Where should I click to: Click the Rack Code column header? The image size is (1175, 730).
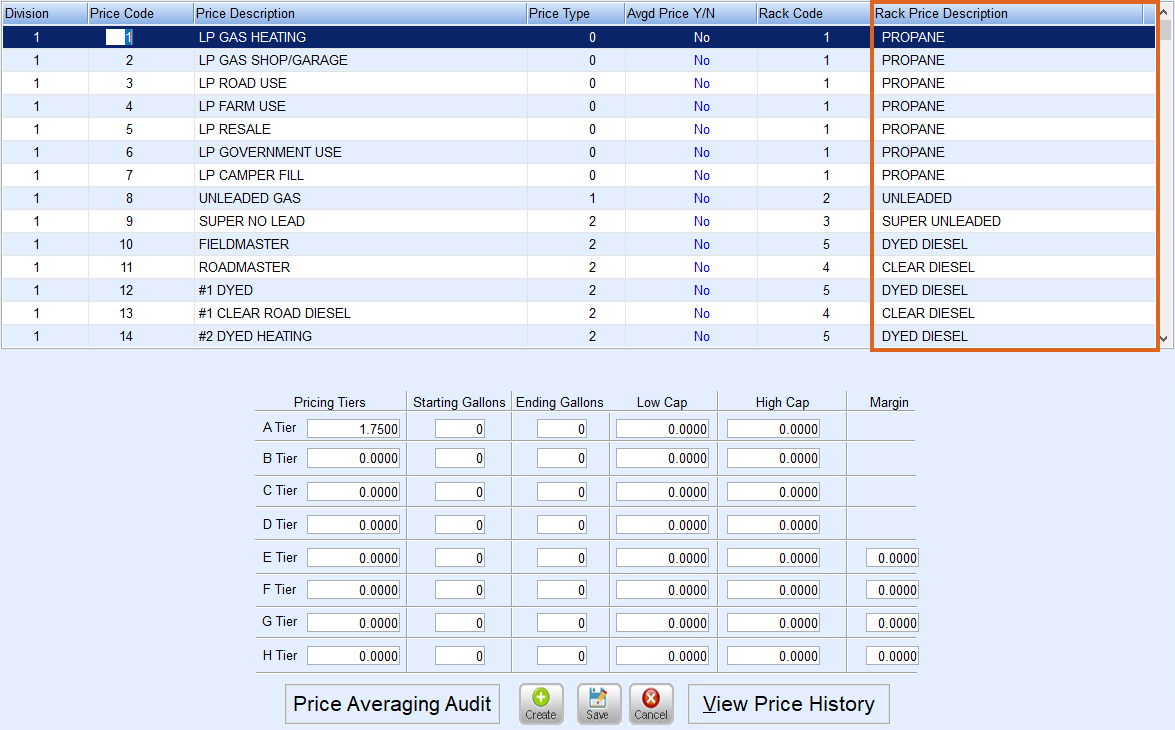pos(813,13)
